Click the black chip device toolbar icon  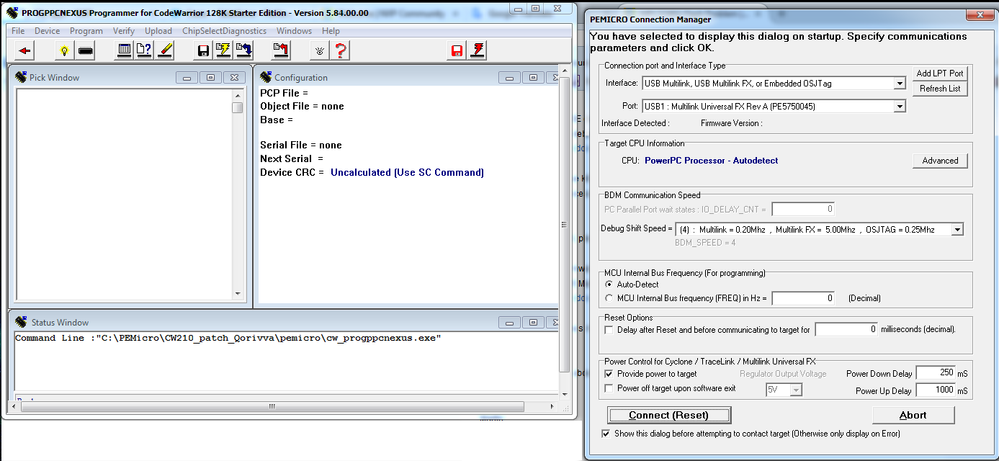(x=85, y=50)
